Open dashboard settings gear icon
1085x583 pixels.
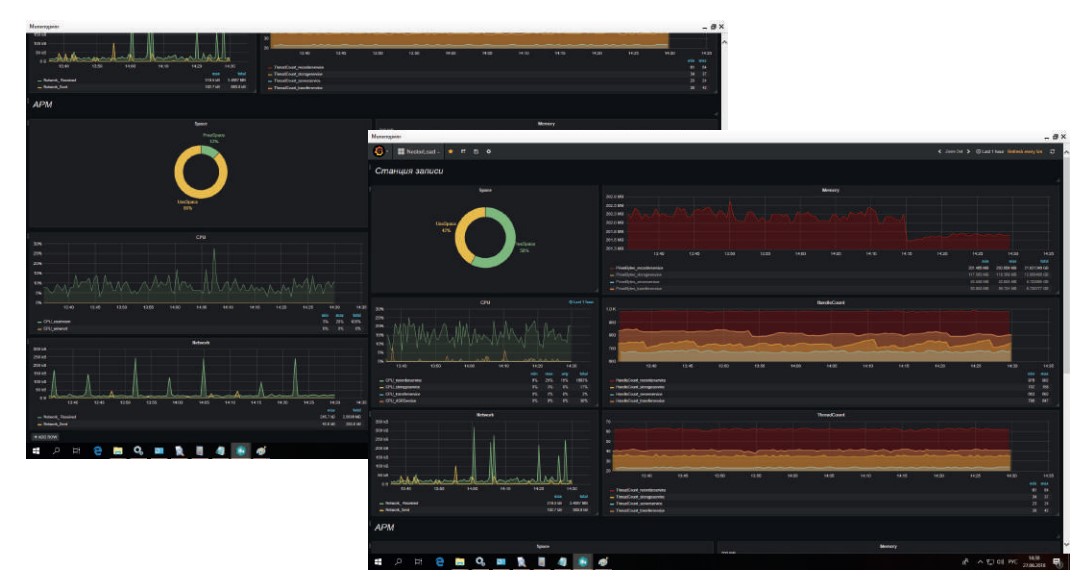489,151
